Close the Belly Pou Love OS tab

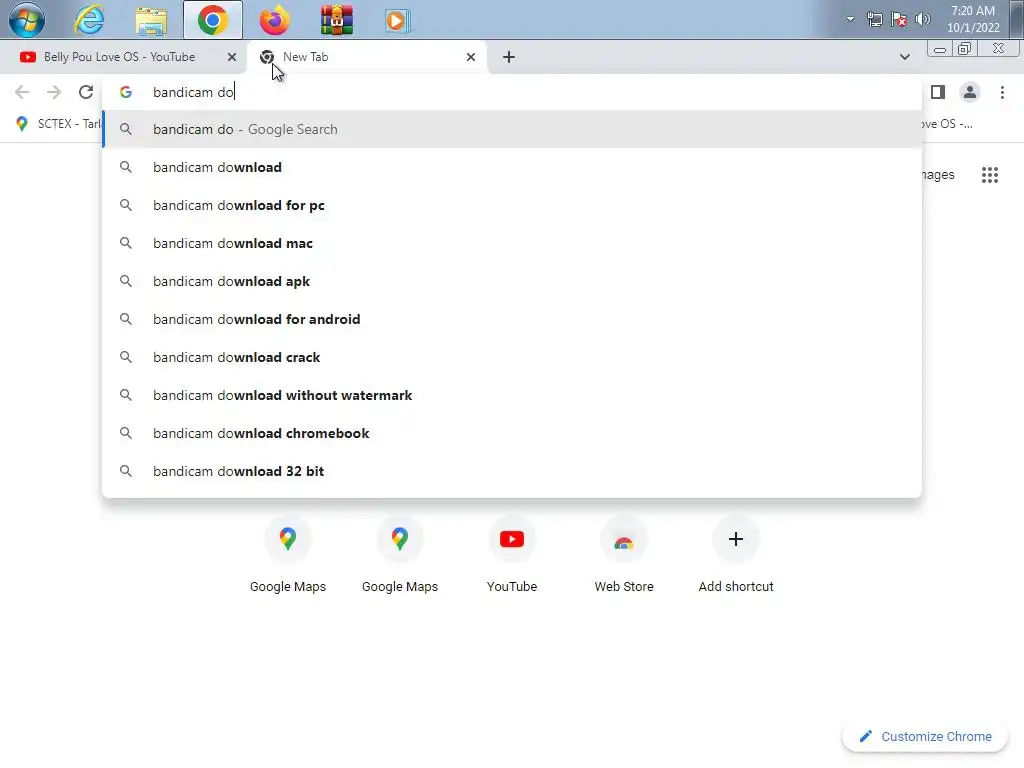pyautogui.click(x=232, y=57)
